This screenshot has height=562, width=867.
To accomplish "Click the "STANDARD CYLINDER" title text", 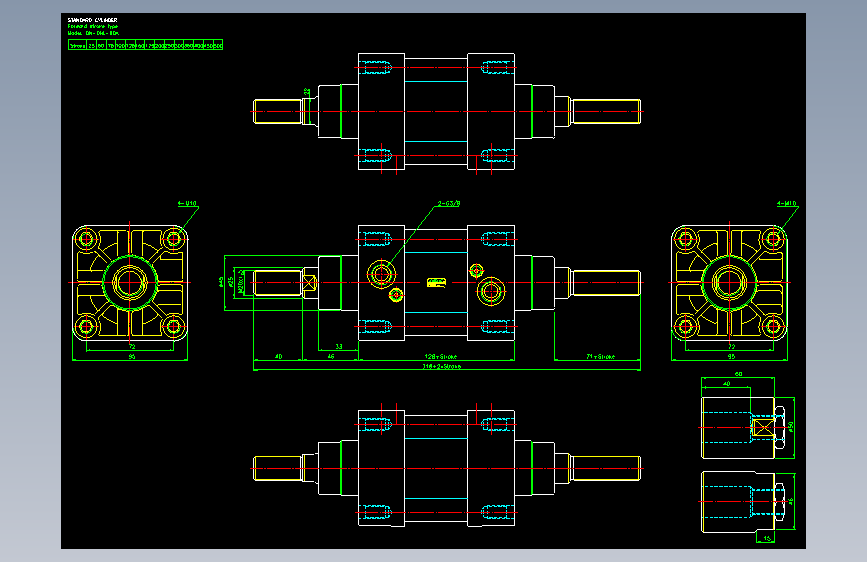I will click(x=92, y=20).
